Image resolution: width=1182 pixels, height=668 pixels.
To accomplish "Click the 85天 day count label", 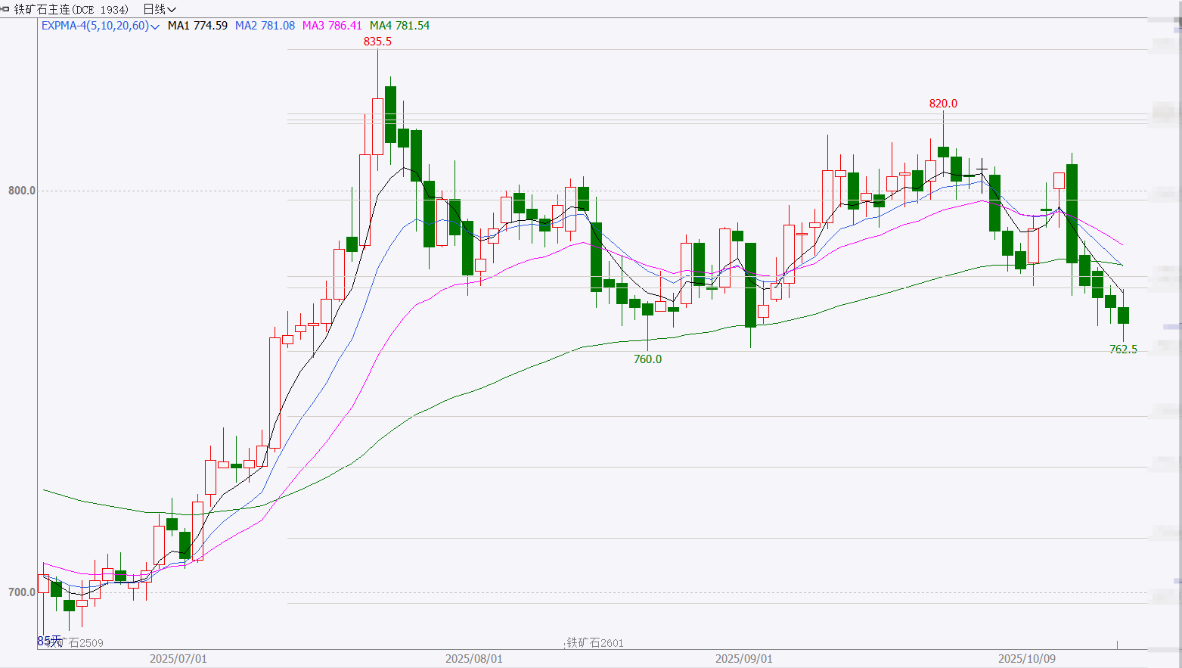I will pyautogui.click(x=49, y=640).
